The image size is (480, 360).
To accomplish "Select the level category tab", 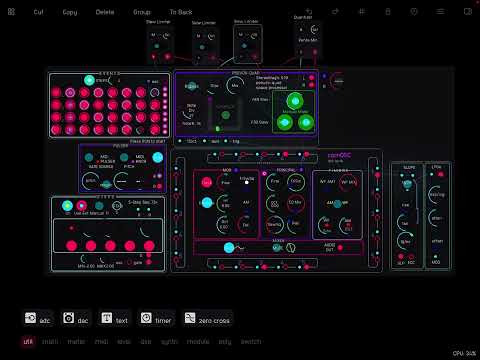I will pos(124,342).
